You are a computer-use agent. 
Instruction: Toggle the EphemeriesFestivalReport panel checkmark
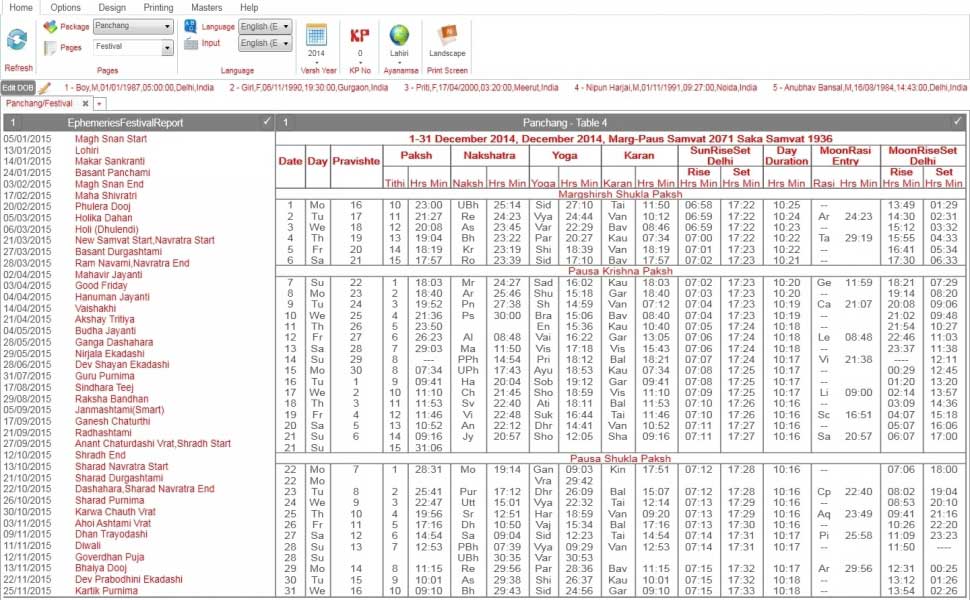coord(267,122)
